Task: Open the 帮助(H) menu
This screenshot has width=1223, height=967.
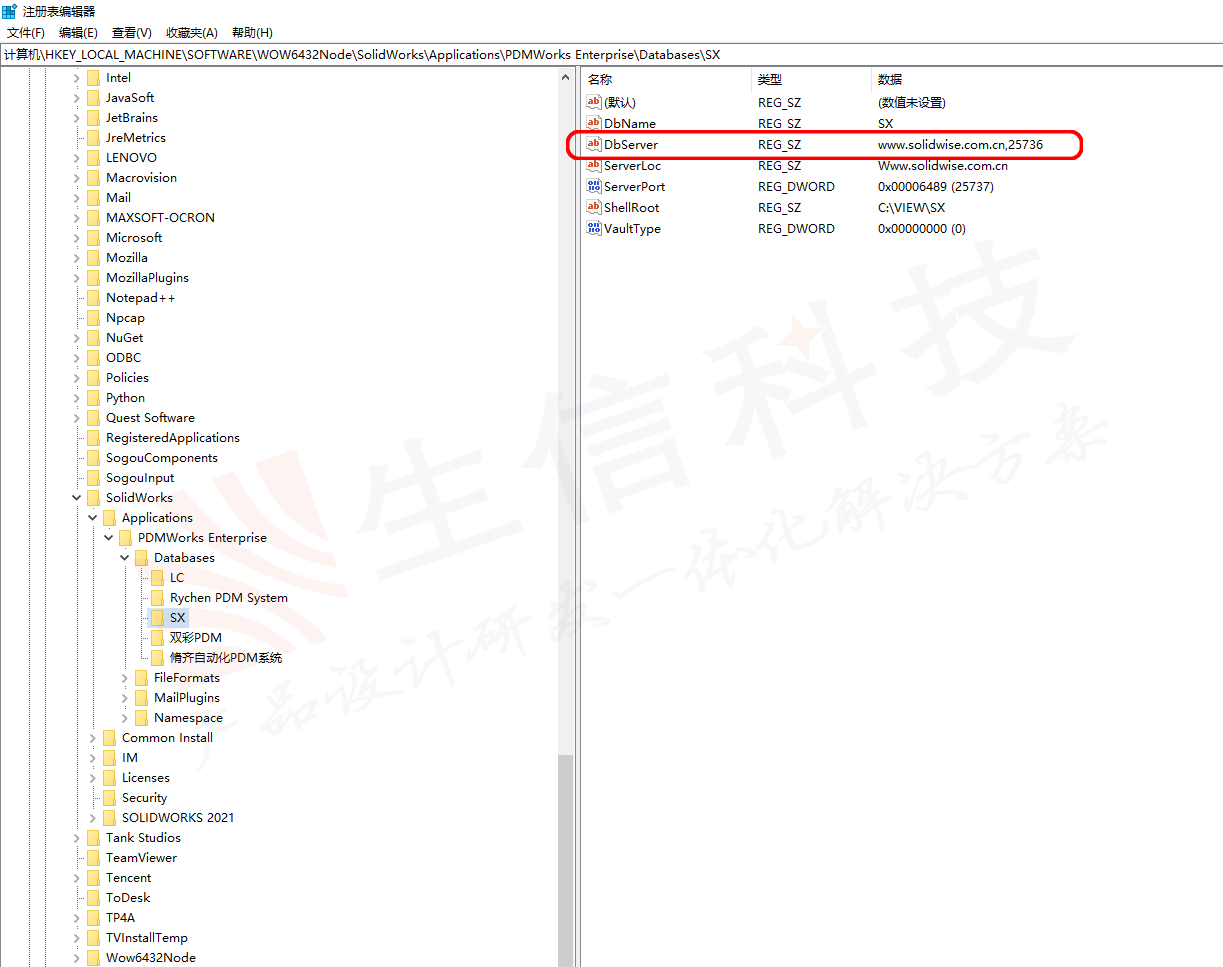Action: [252, 33]
